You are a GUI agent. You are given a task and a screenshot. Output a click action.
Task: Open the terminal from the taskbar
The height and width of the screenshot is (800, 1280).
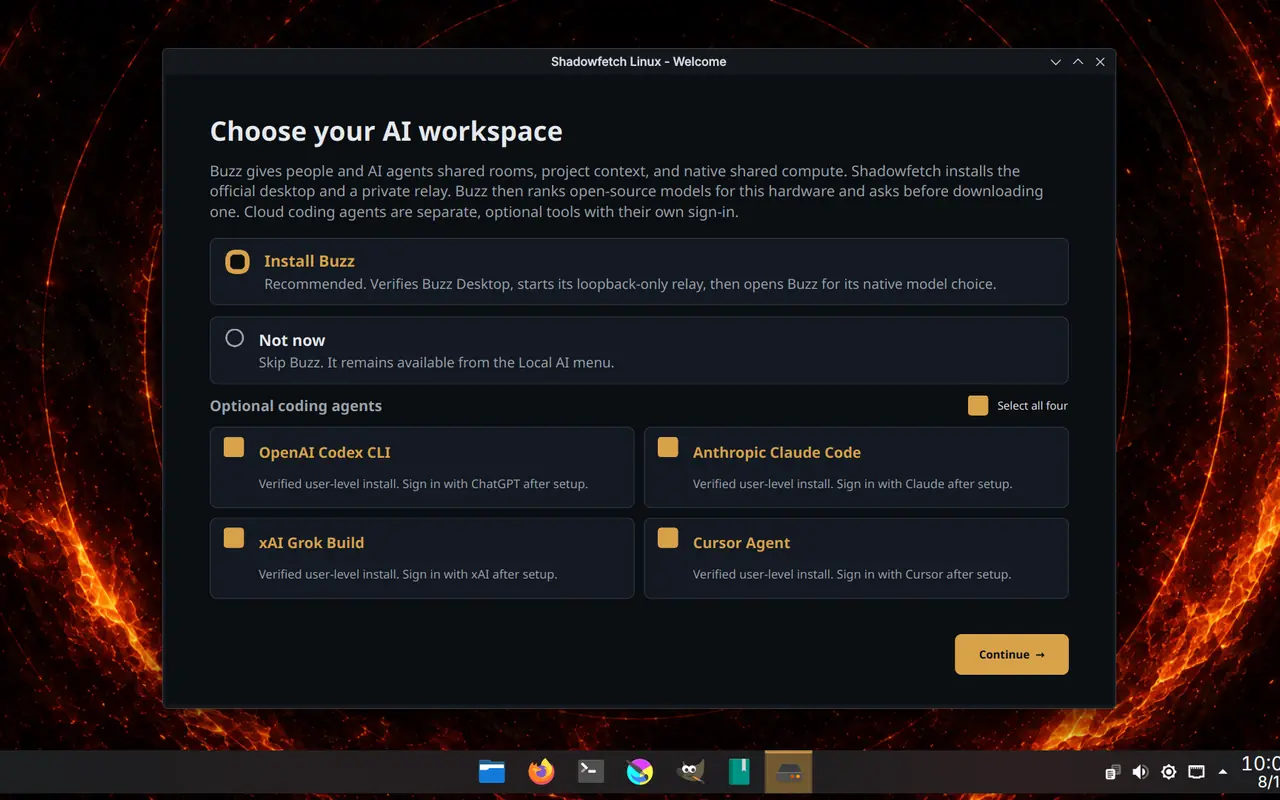pos(591,771)
